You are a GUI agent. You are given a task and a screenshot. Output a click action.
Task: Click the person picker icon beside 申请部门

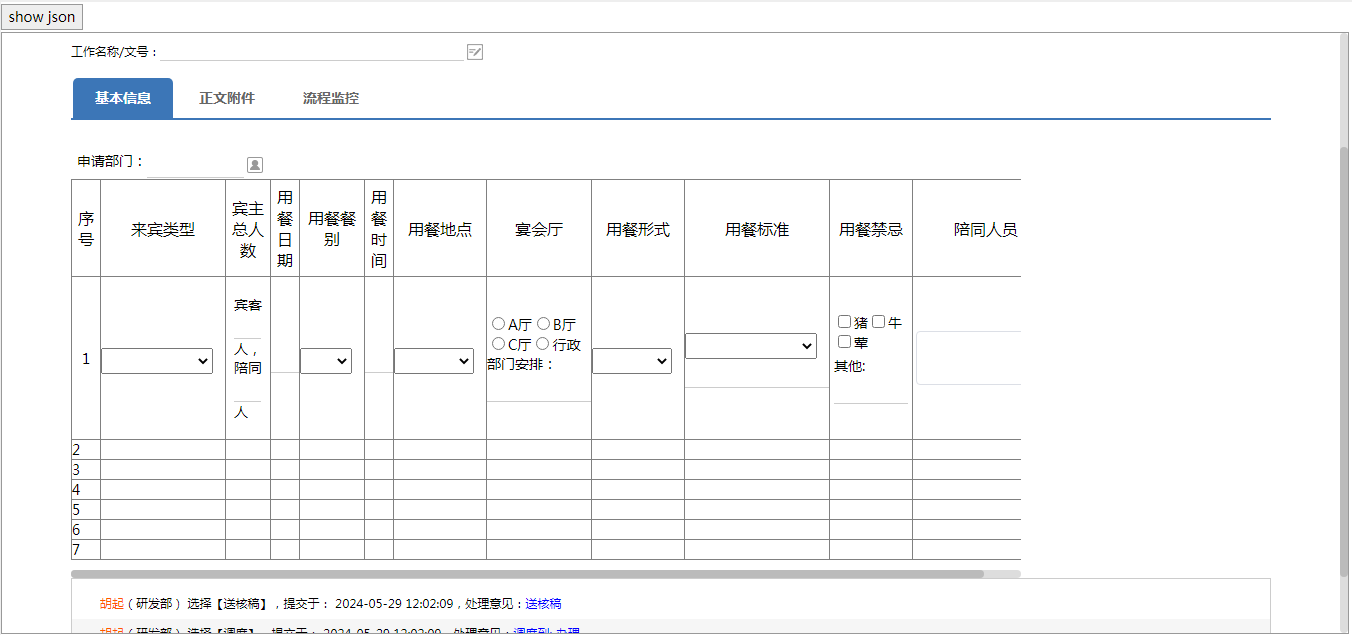pos(255,165)
